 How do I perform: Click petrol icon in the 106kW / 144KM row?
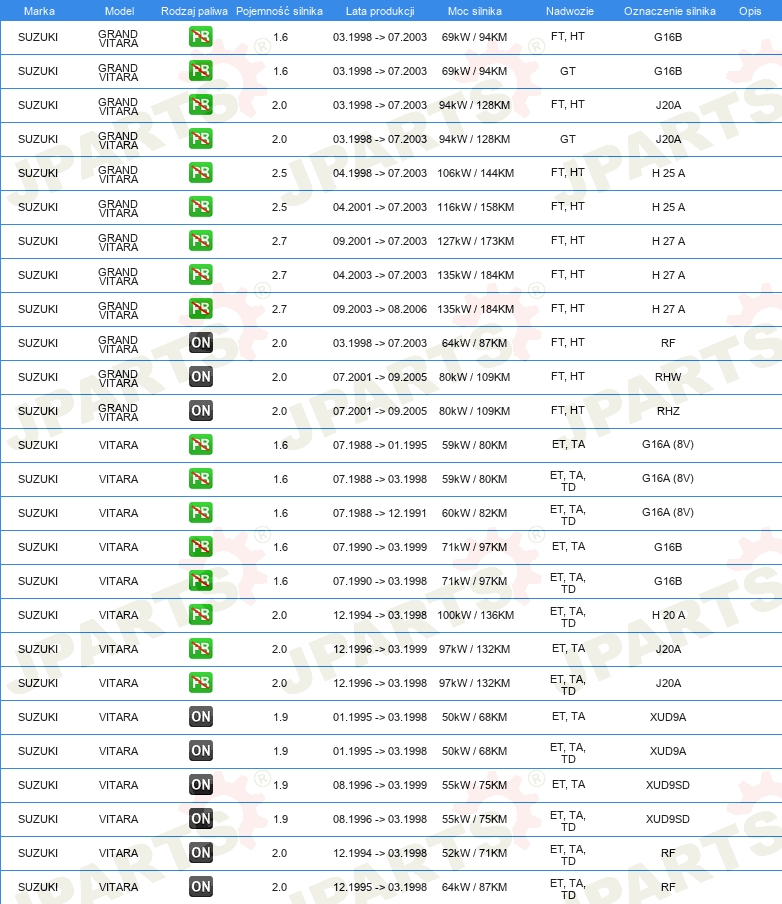click(x=201, y=173)
